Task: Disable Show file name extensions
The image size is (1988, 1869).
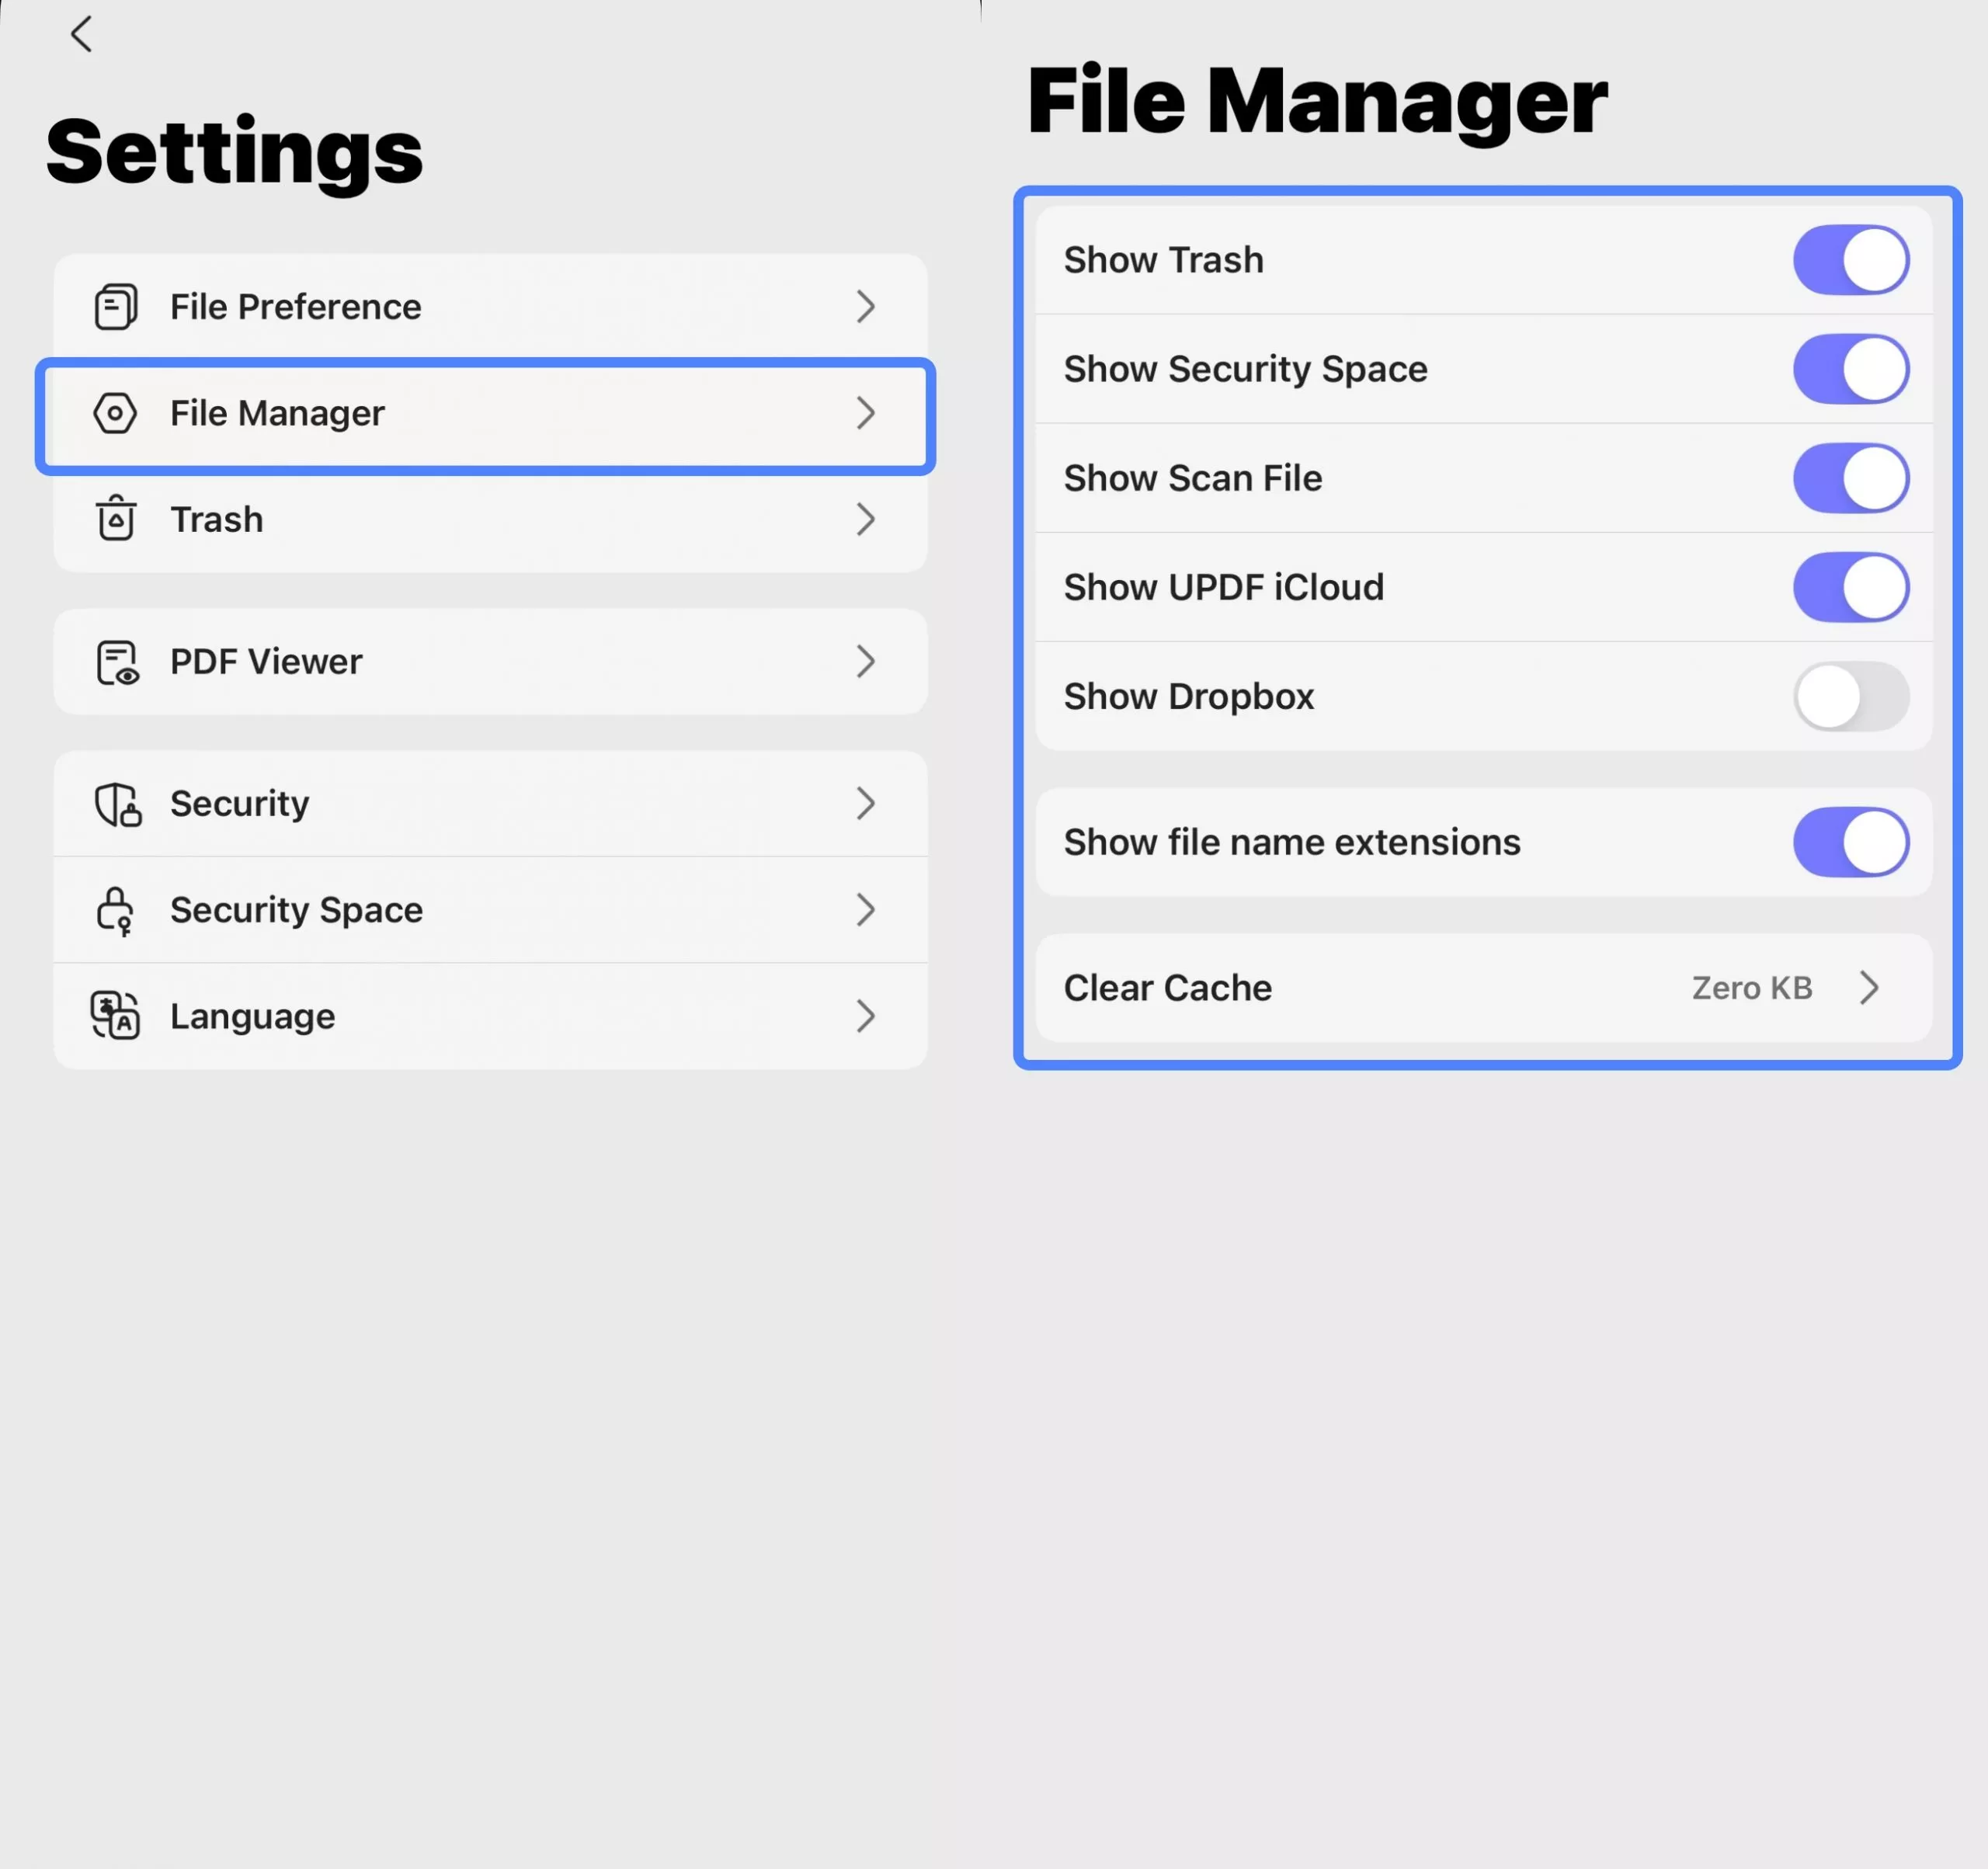Action: (x=1850, y=842)
